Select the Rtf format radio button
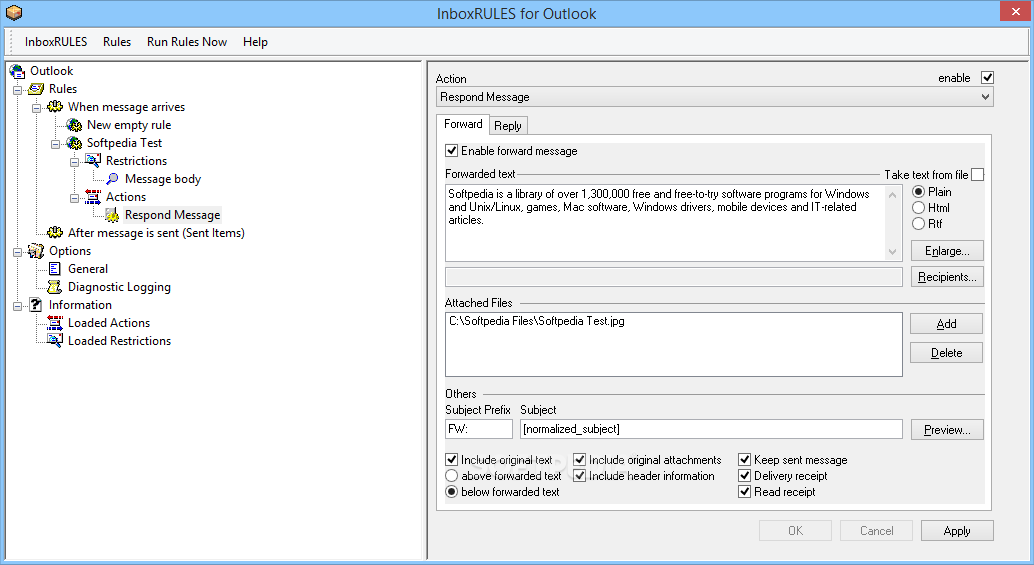1034x565 pixels. (x=919, y=223)
